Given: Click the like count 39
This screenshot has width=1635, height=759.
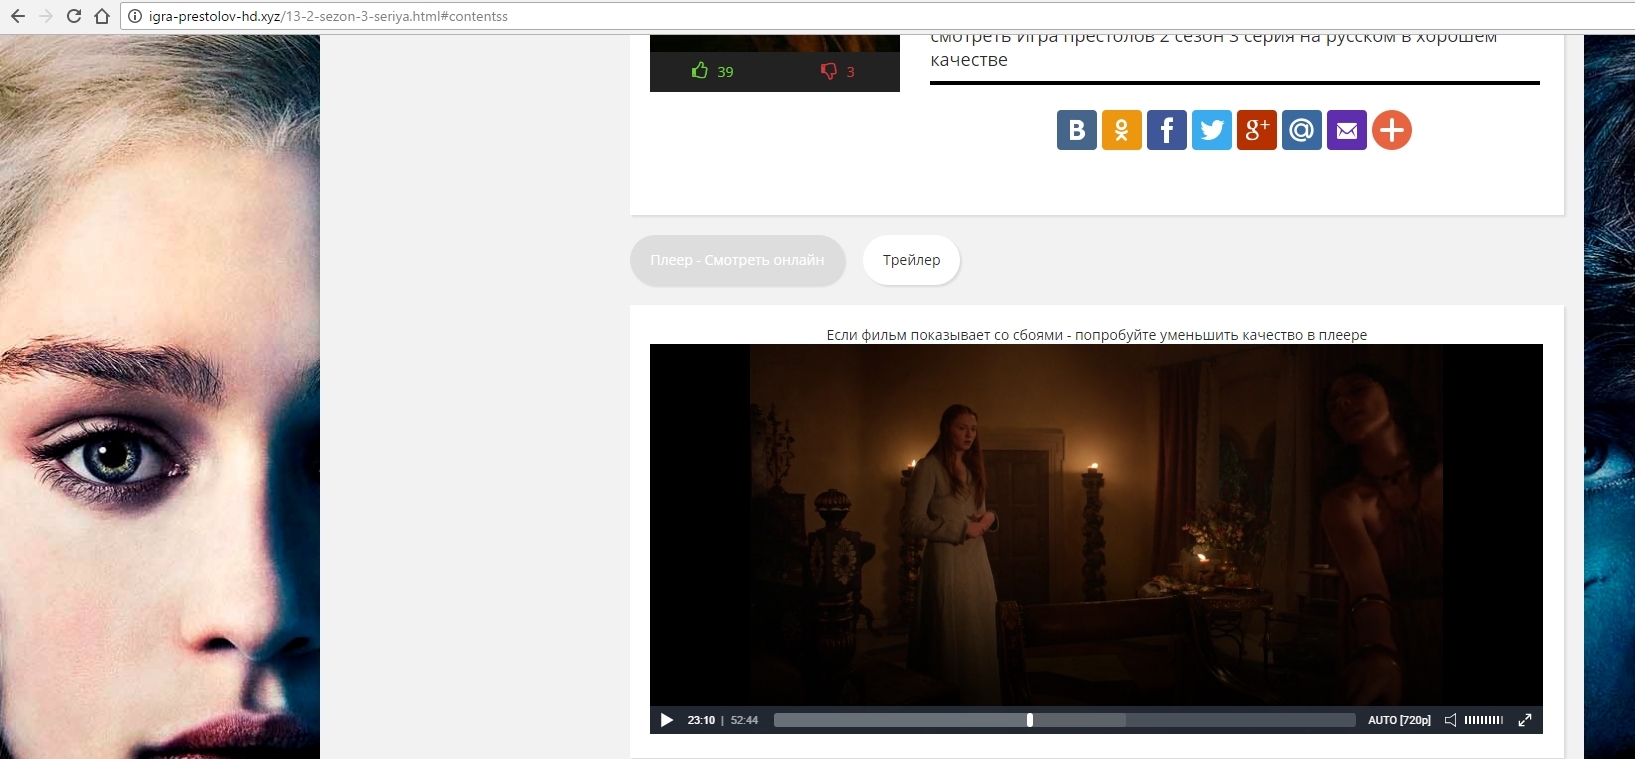Looking at the screenshot, I should [725, 72].
